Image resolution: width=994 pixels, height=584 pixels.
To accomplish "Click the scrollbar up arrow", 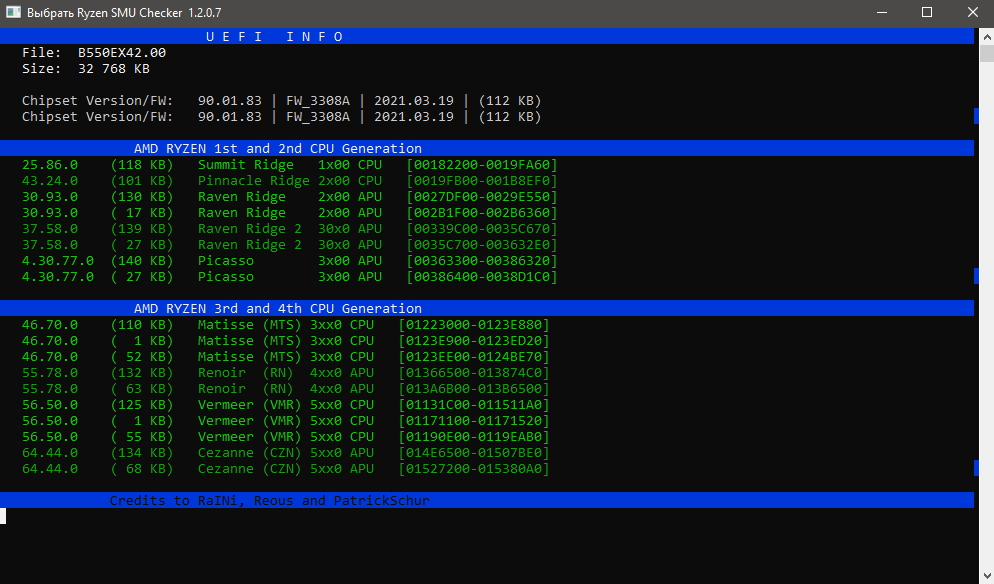I will 987,37.
